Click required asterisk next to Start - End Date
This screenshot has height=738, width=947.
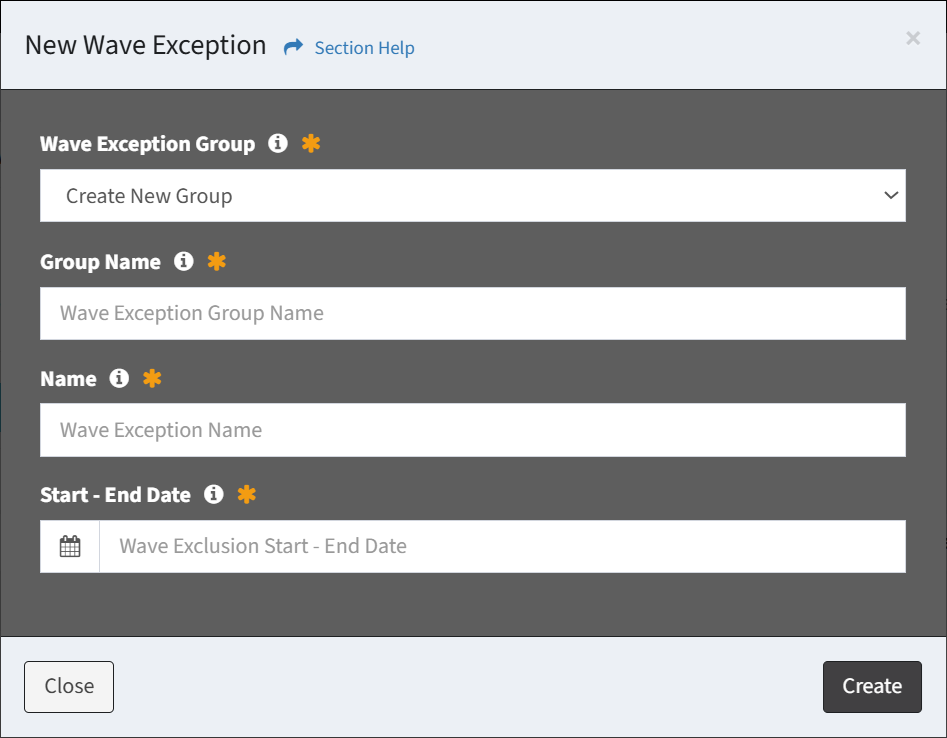pos(246,495)
